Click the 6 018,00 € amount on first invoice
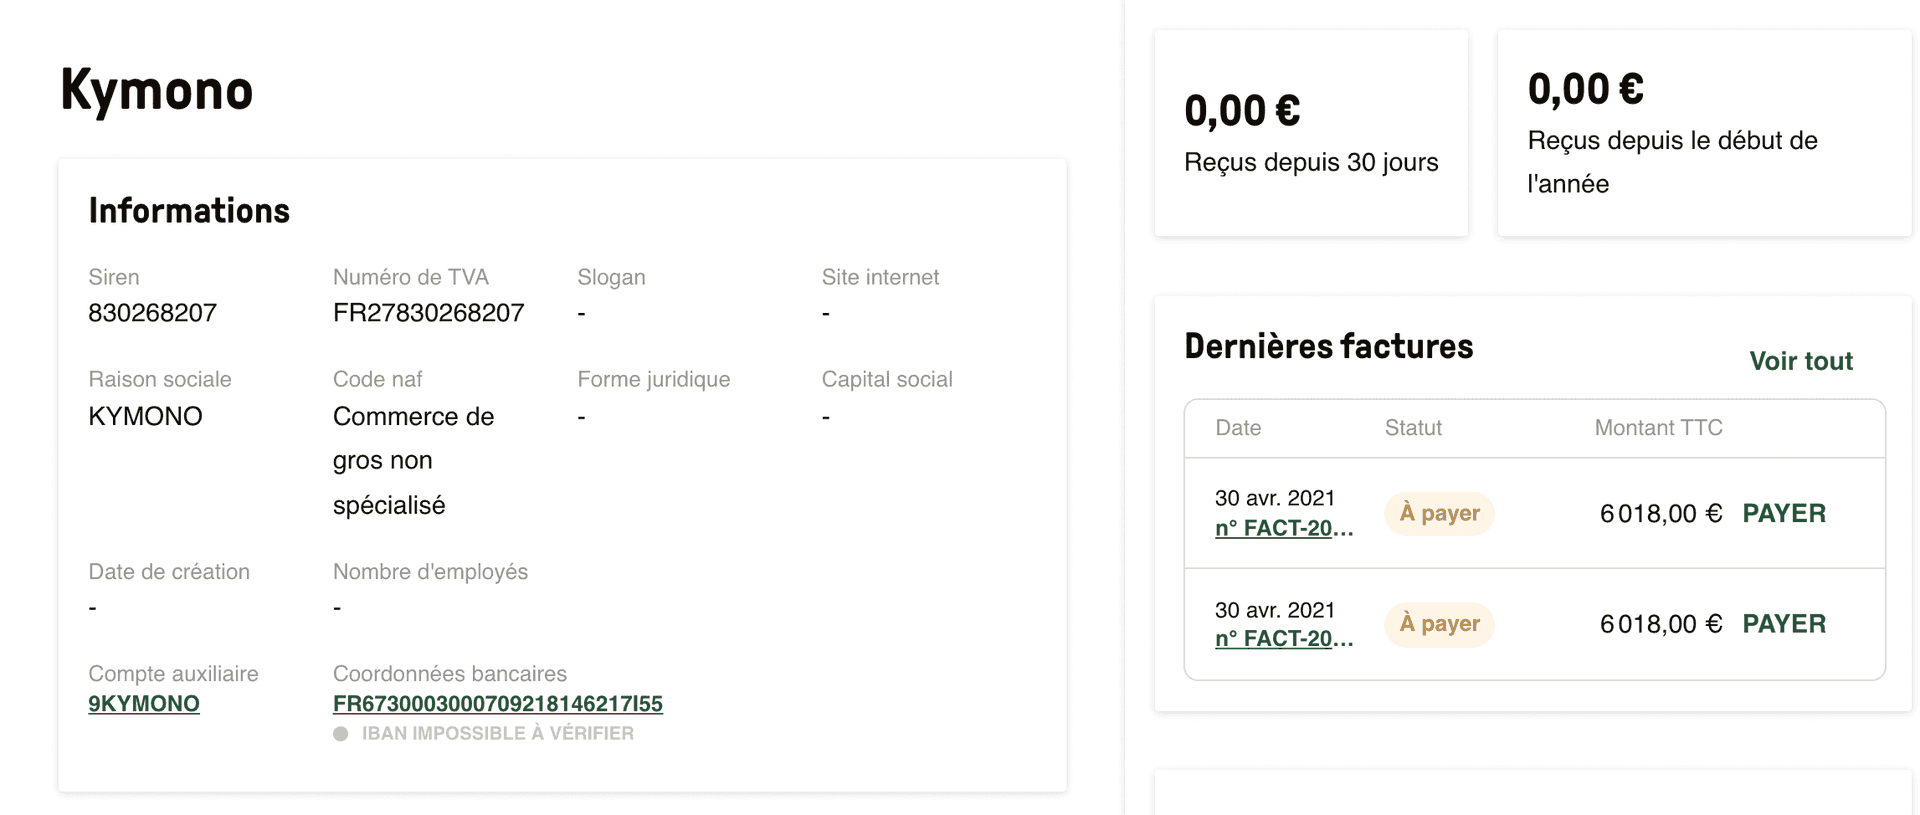Screen dimensions: 1920x815 click(x=1660, y=513)
